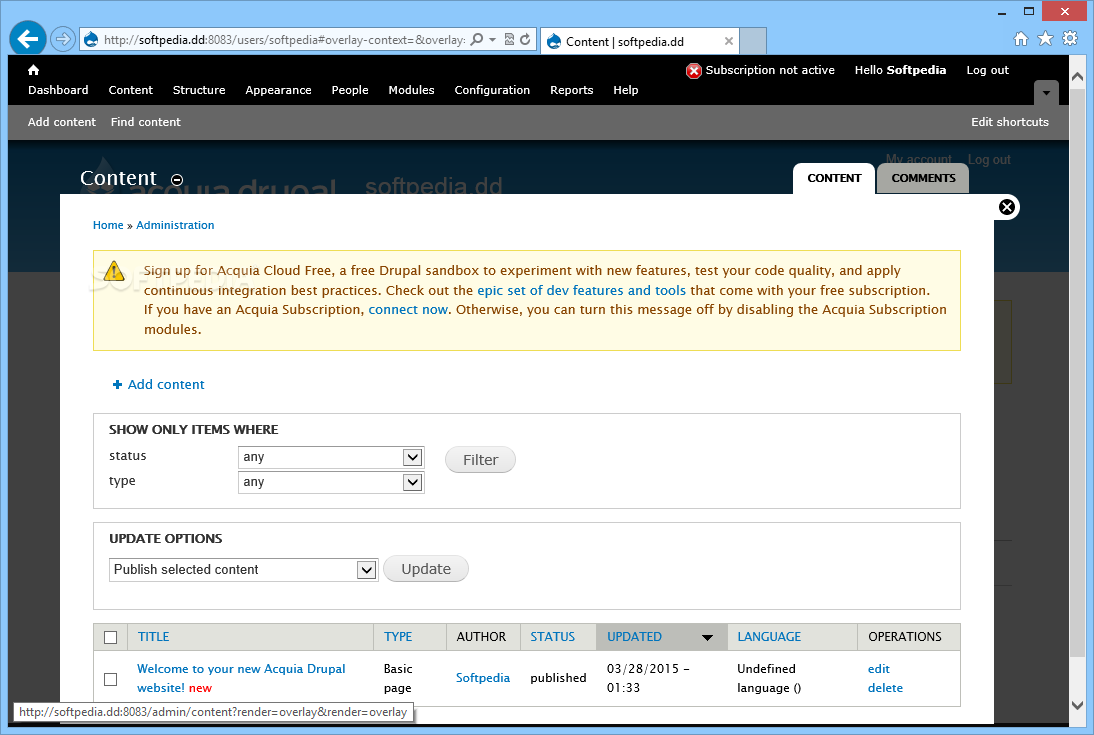Click the shortcut minus icon next to Content title

pyautogui.click(x=177, y=180)
